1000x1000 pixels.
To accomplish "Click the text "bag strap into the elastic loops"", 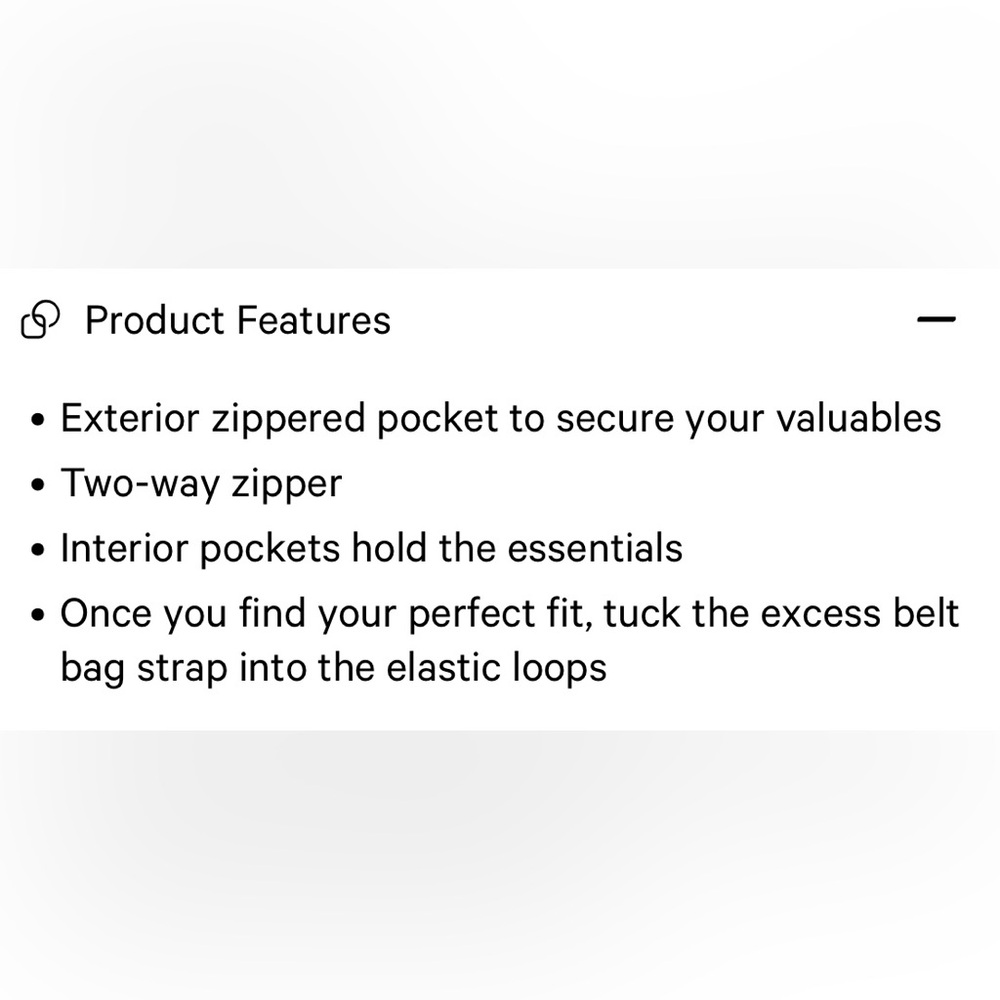I will tap(333, 667).
